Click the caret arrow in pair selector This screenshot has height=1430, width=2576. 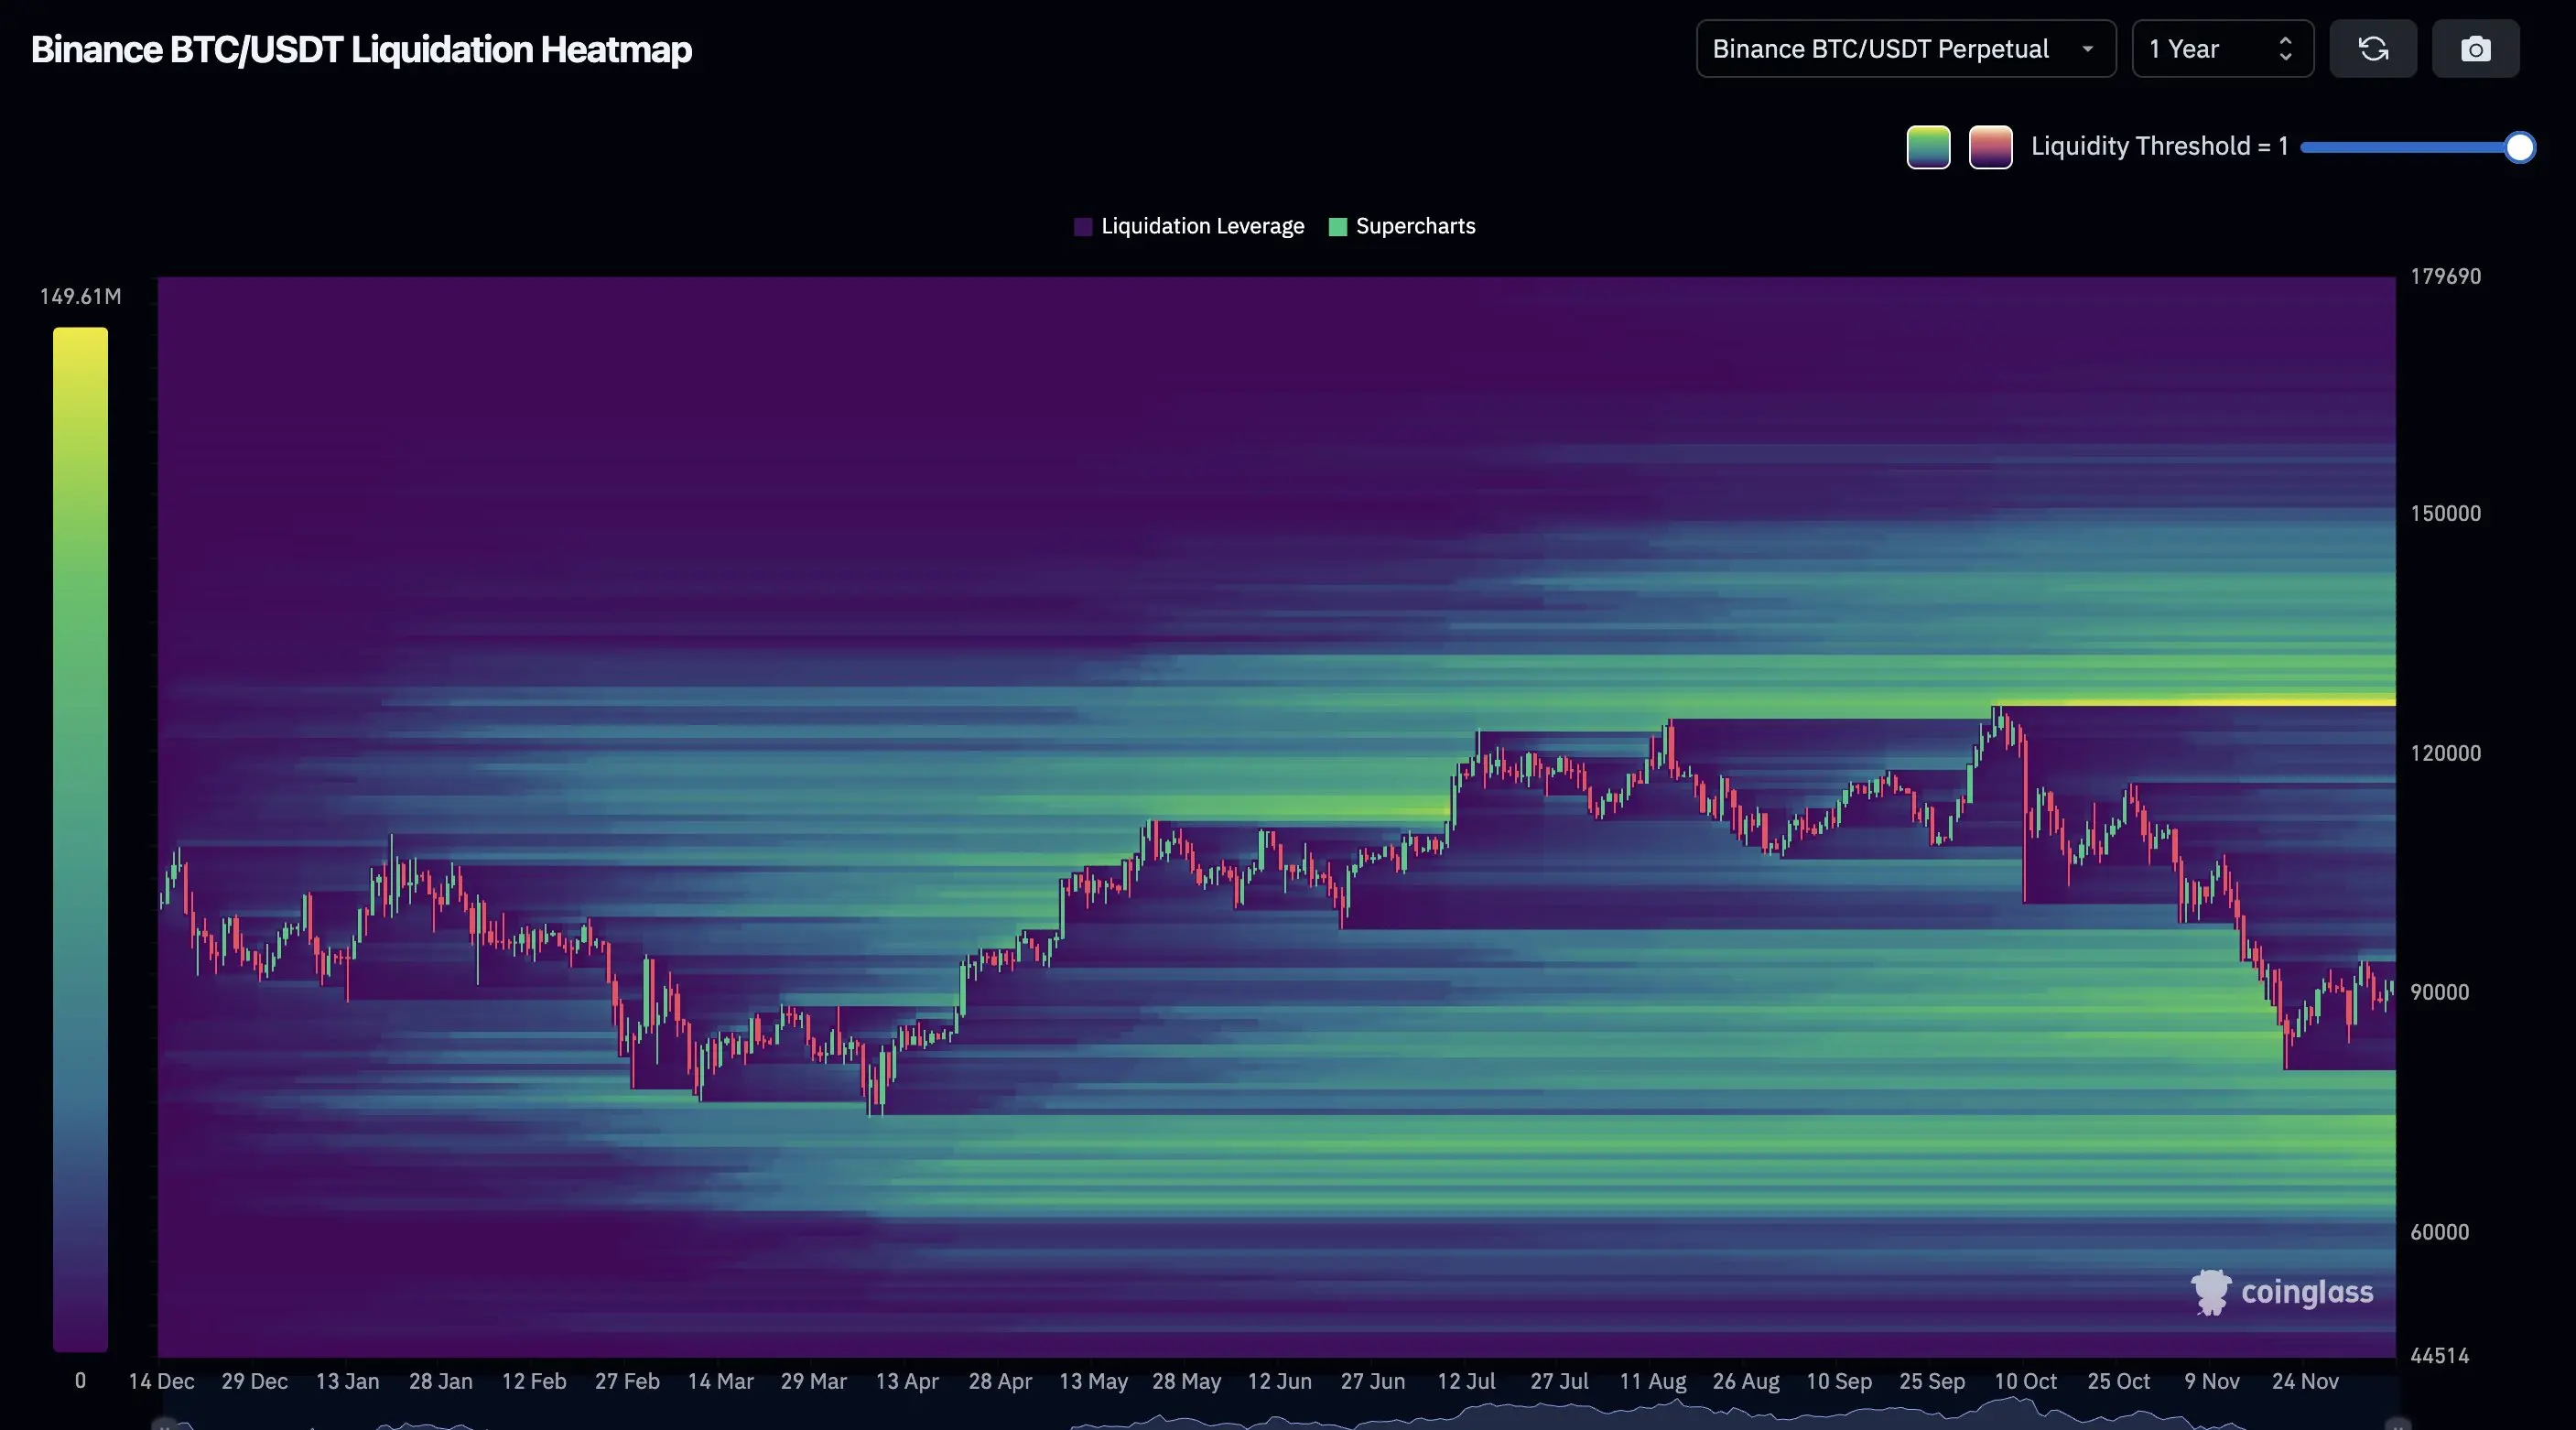pyautogui.click(x=2087, y=49)
